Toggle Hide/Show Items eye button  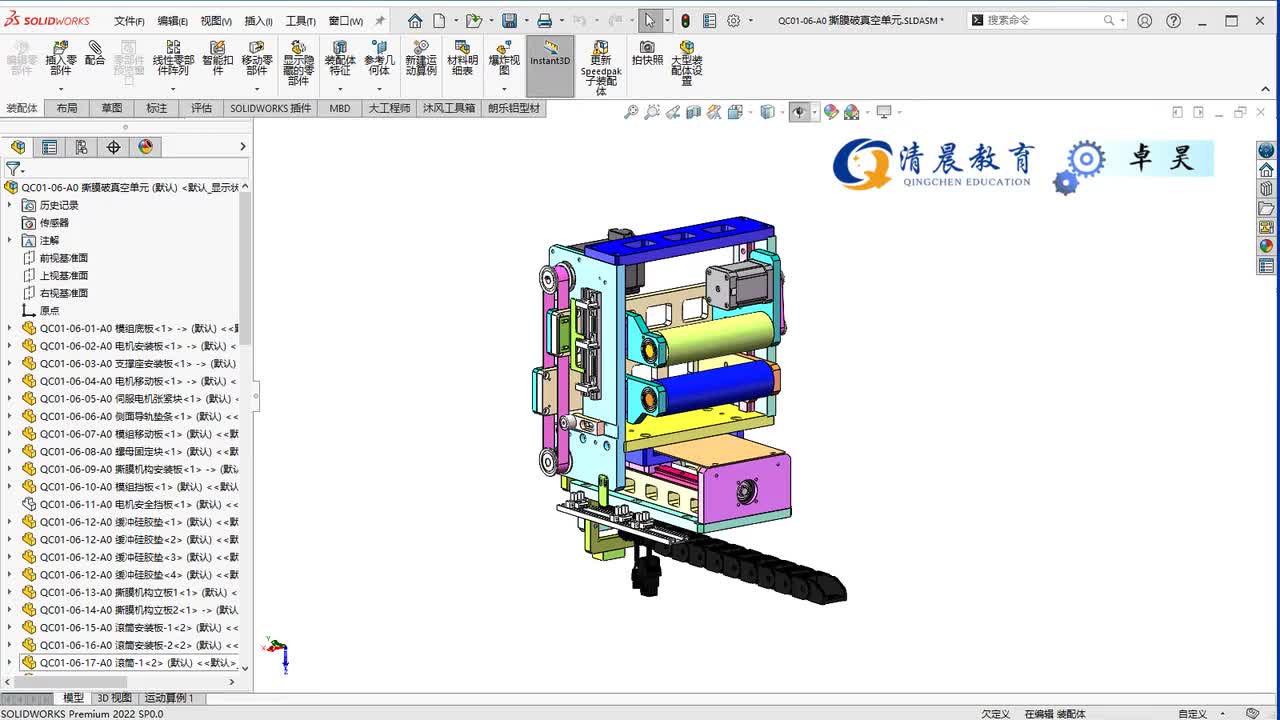pyautogui.click(x=798, y=112)
